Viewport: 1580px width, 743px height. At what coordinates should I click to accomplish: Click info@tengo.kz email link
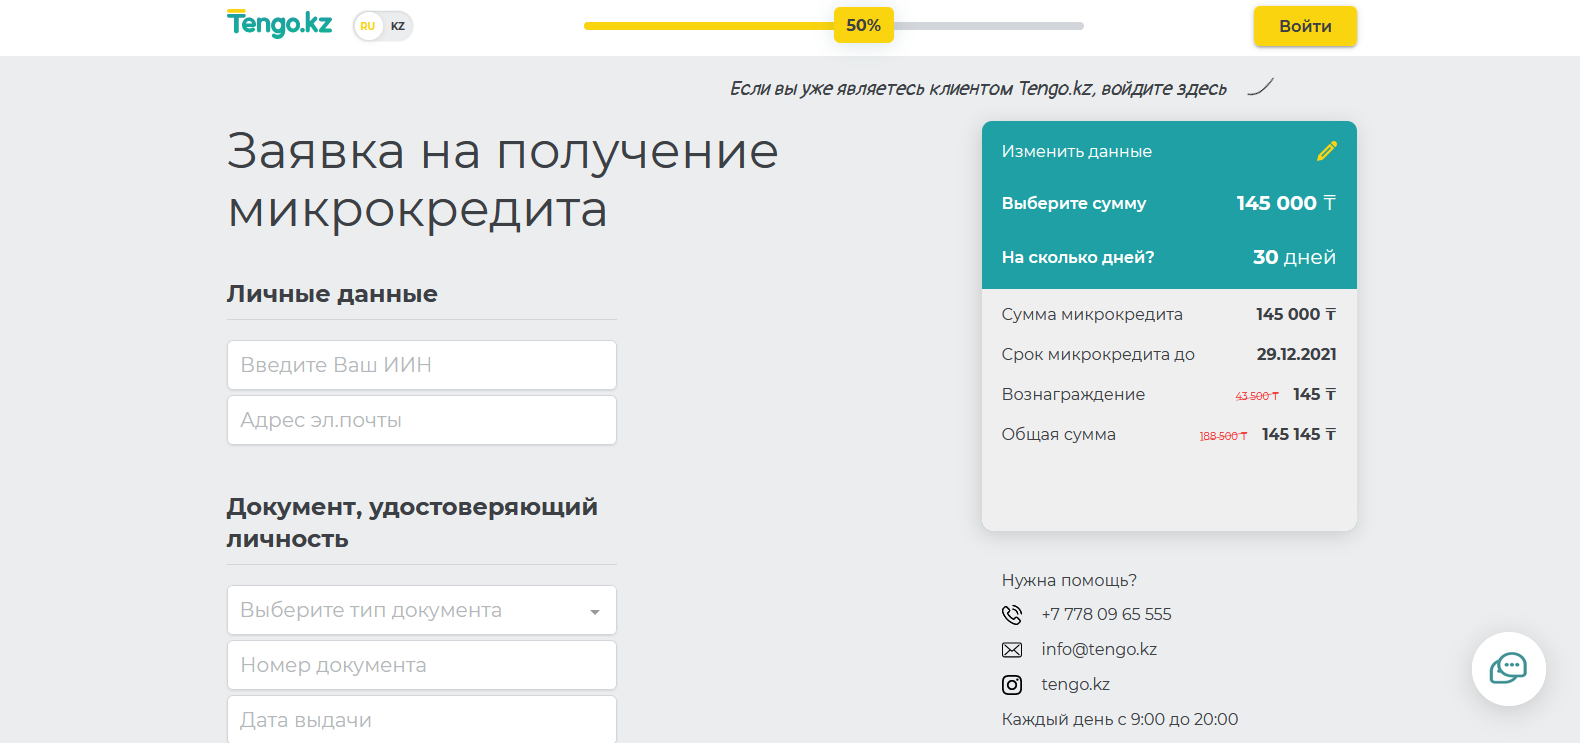click(1099, 649)
